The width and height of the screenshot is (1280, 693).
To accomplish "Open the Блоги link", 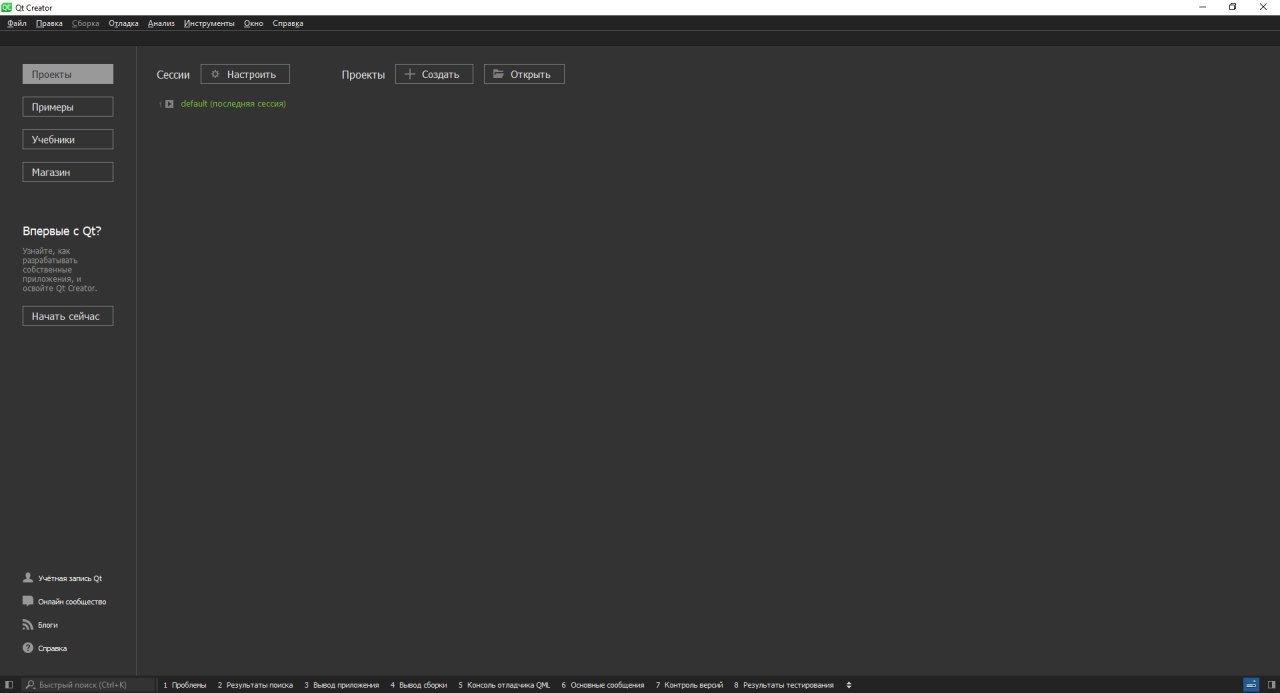I will [x=48, y=625].
